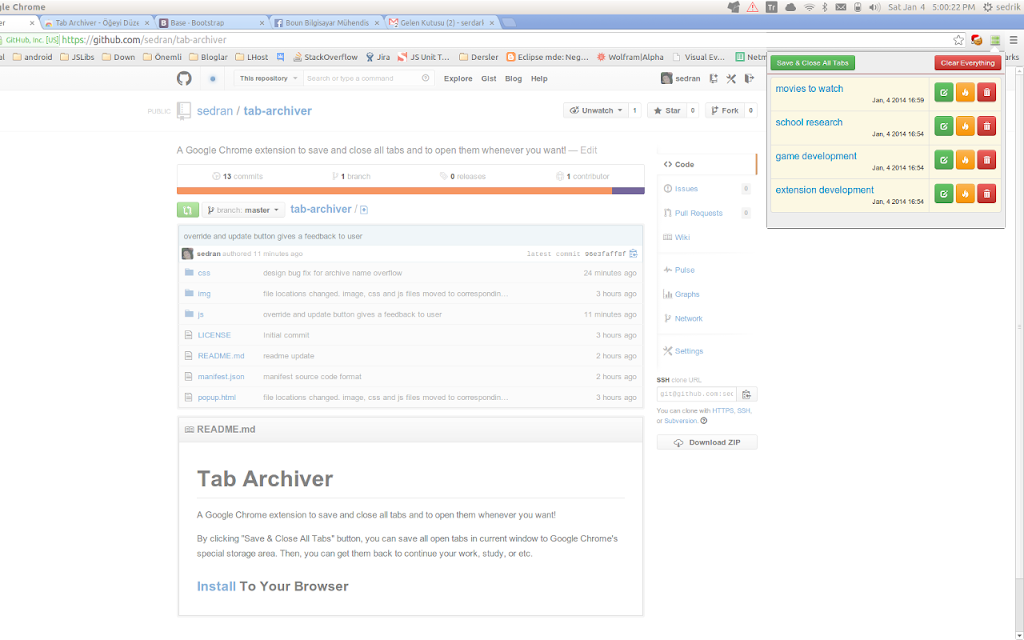The height and width of the screenshot is (640, 1024).
Task: Star the repository
Action: pyautogui.click(x=667, y=110)
